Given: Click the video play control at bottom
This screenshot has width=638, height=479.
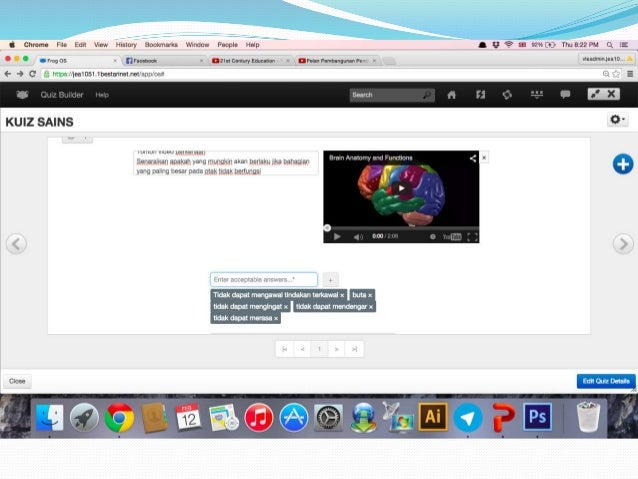Looking at the screenshot, I should pos(337,236).
